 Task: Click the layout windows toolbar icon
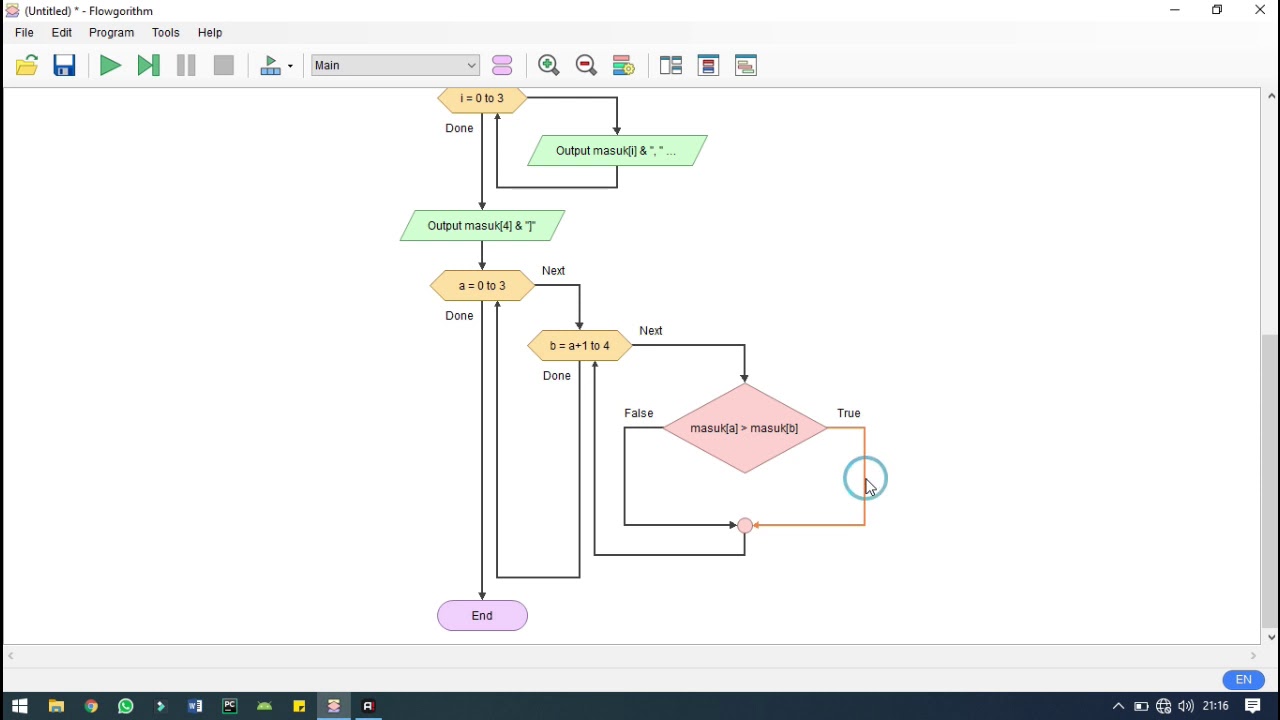[x=671, y=66]
